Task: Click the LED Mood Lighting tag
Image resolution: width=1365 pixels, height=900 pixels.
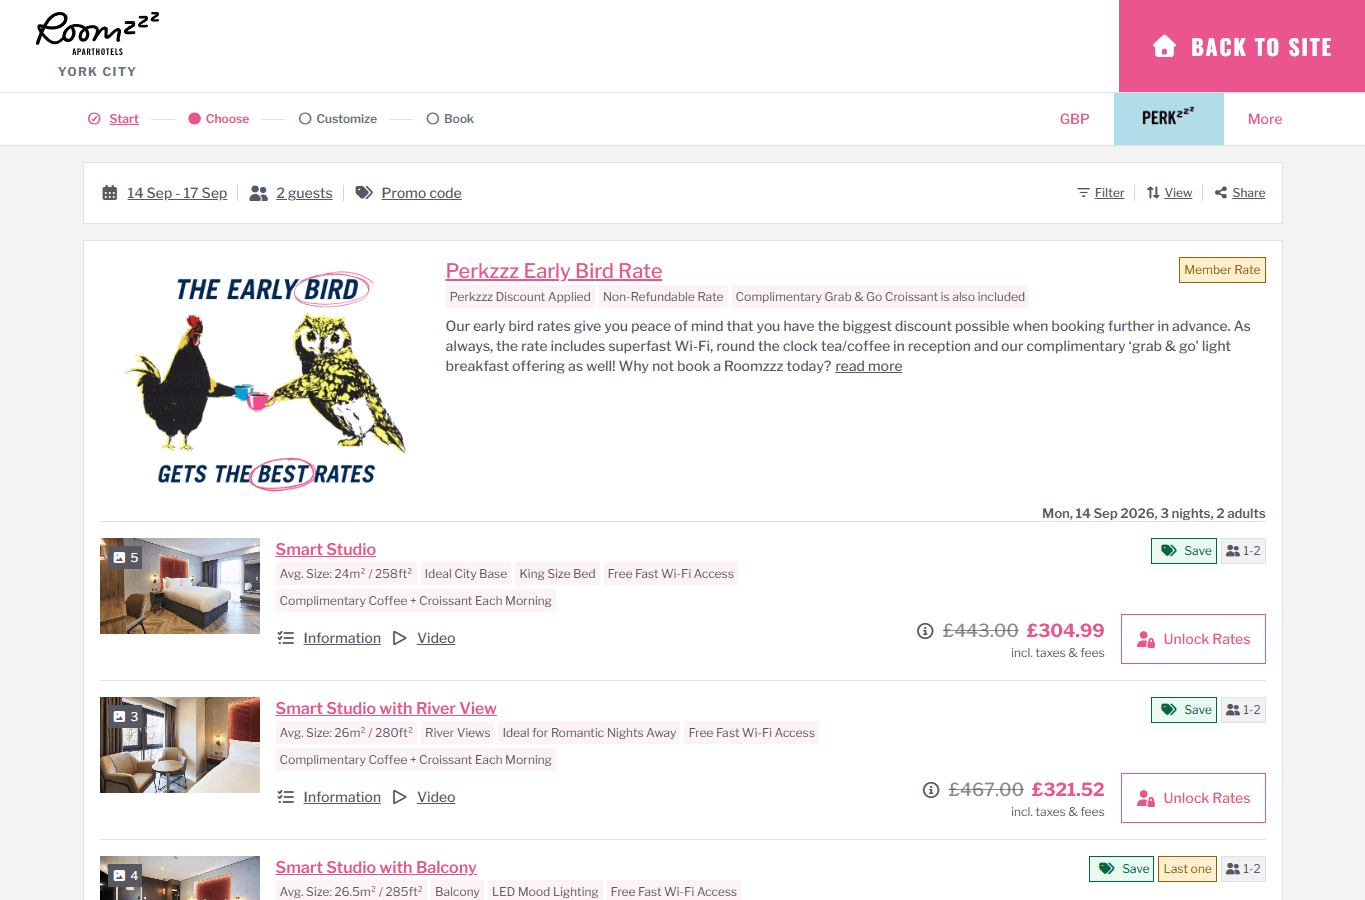Action: 545,892
